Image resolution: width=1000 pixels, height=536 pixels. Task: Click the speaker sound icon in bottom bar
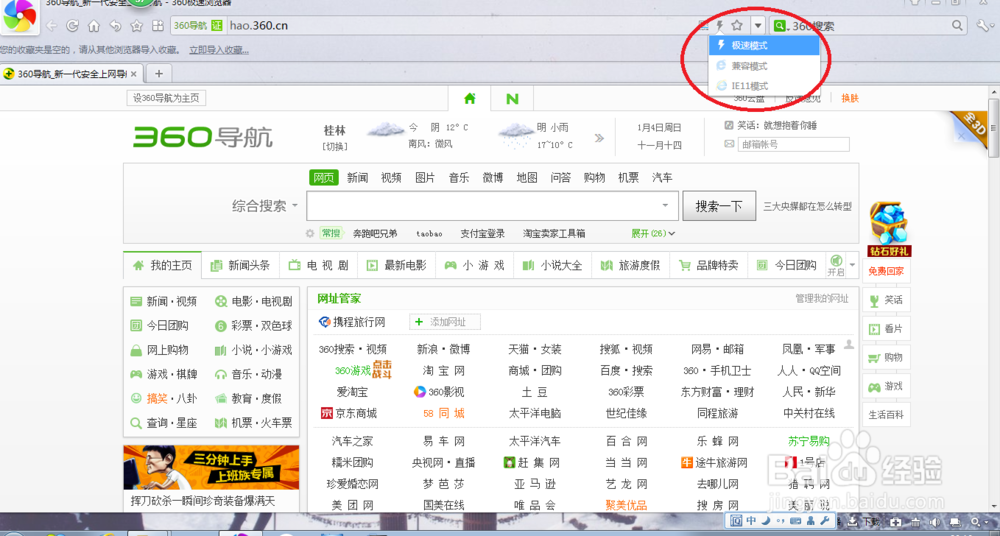click(x=936, y=522)
